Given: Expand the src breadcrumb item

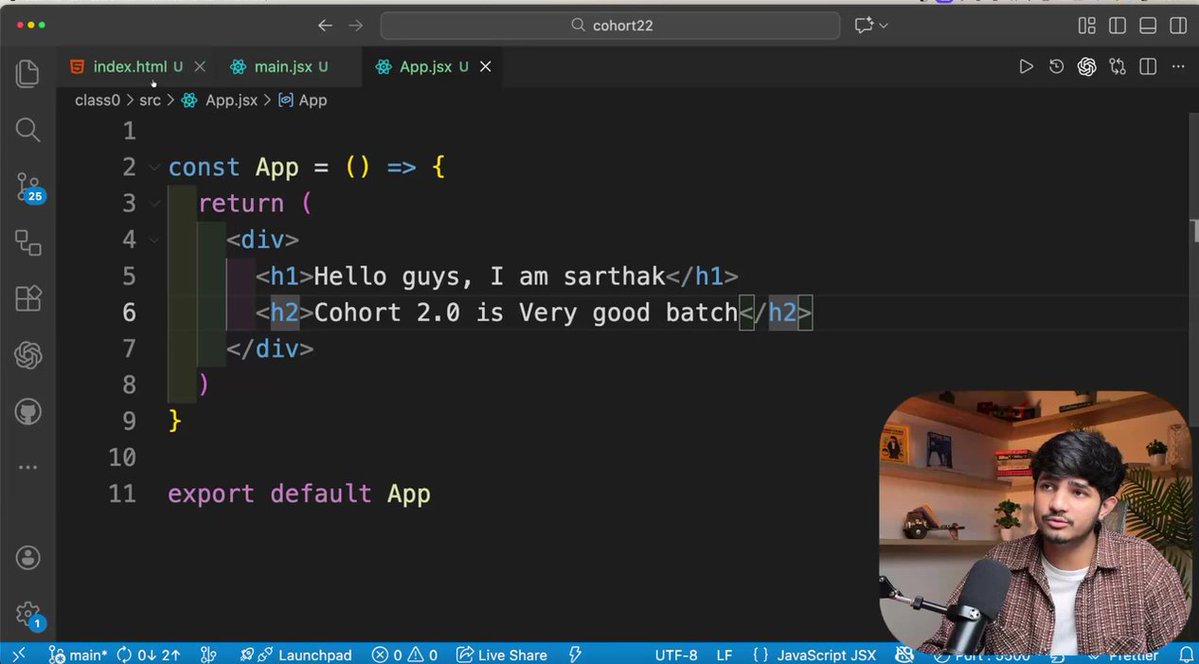Looking at the screenshot, I should pos(150,100).
